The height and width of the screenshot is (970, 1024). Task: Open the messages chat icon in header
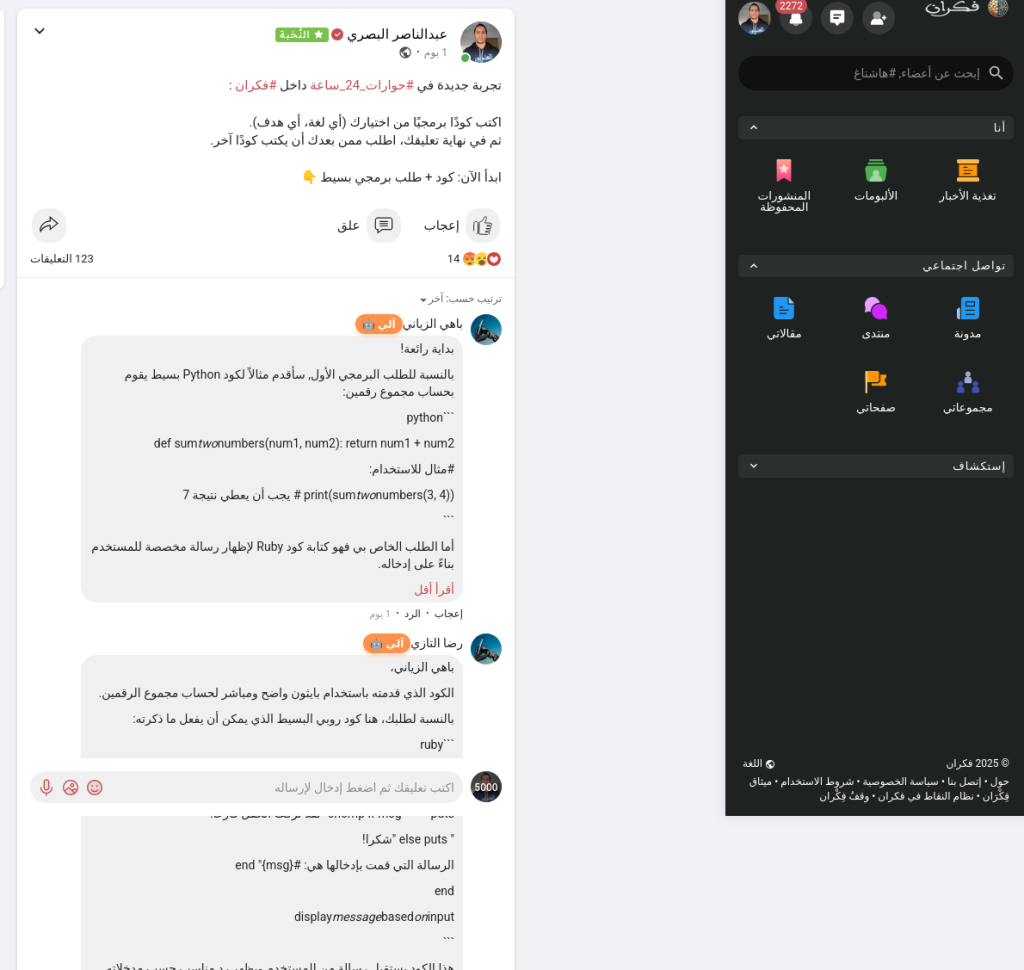[x=837, y=18]
